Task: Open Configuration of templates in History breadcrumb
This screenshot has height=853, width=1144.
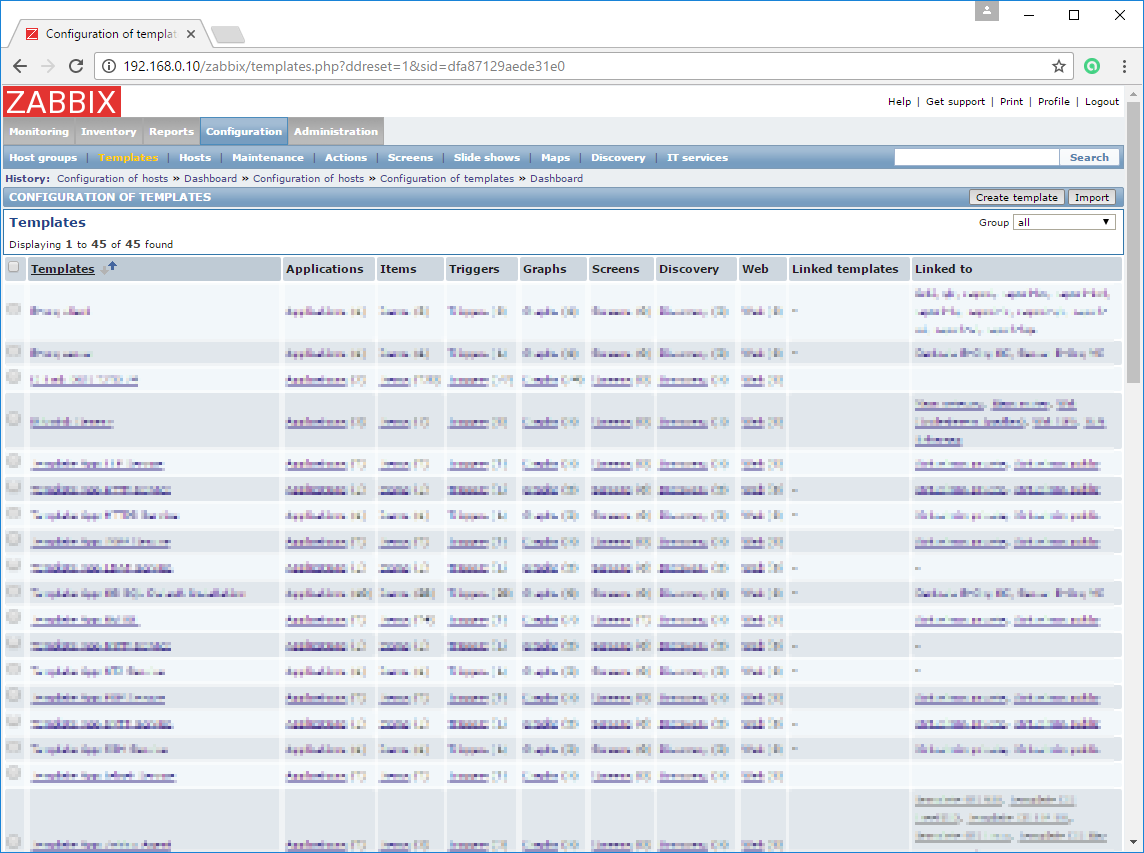Action: (x=447, y=179)
